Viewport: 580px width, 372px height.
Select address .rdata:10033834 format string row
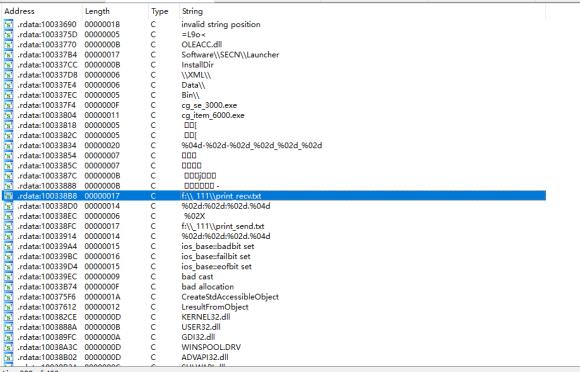click(274, 146)
